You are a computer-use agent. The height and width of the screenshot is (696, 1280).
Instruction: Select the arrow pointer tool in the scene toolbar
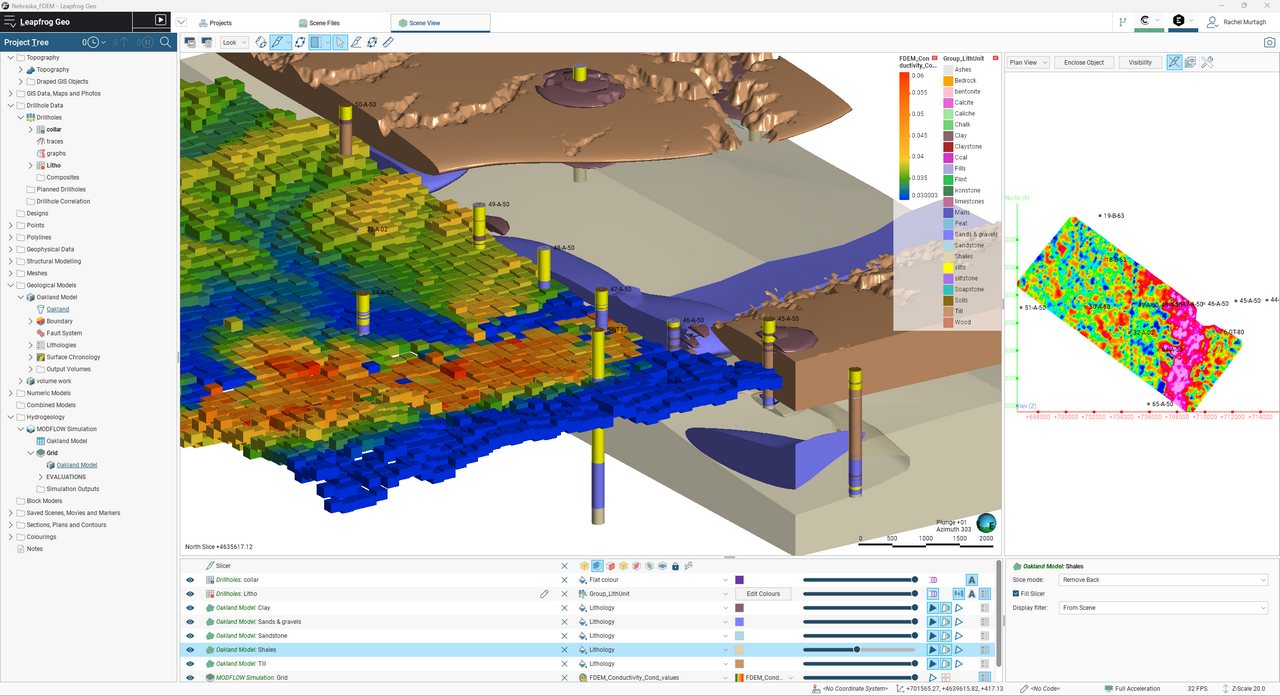point(340,42)
